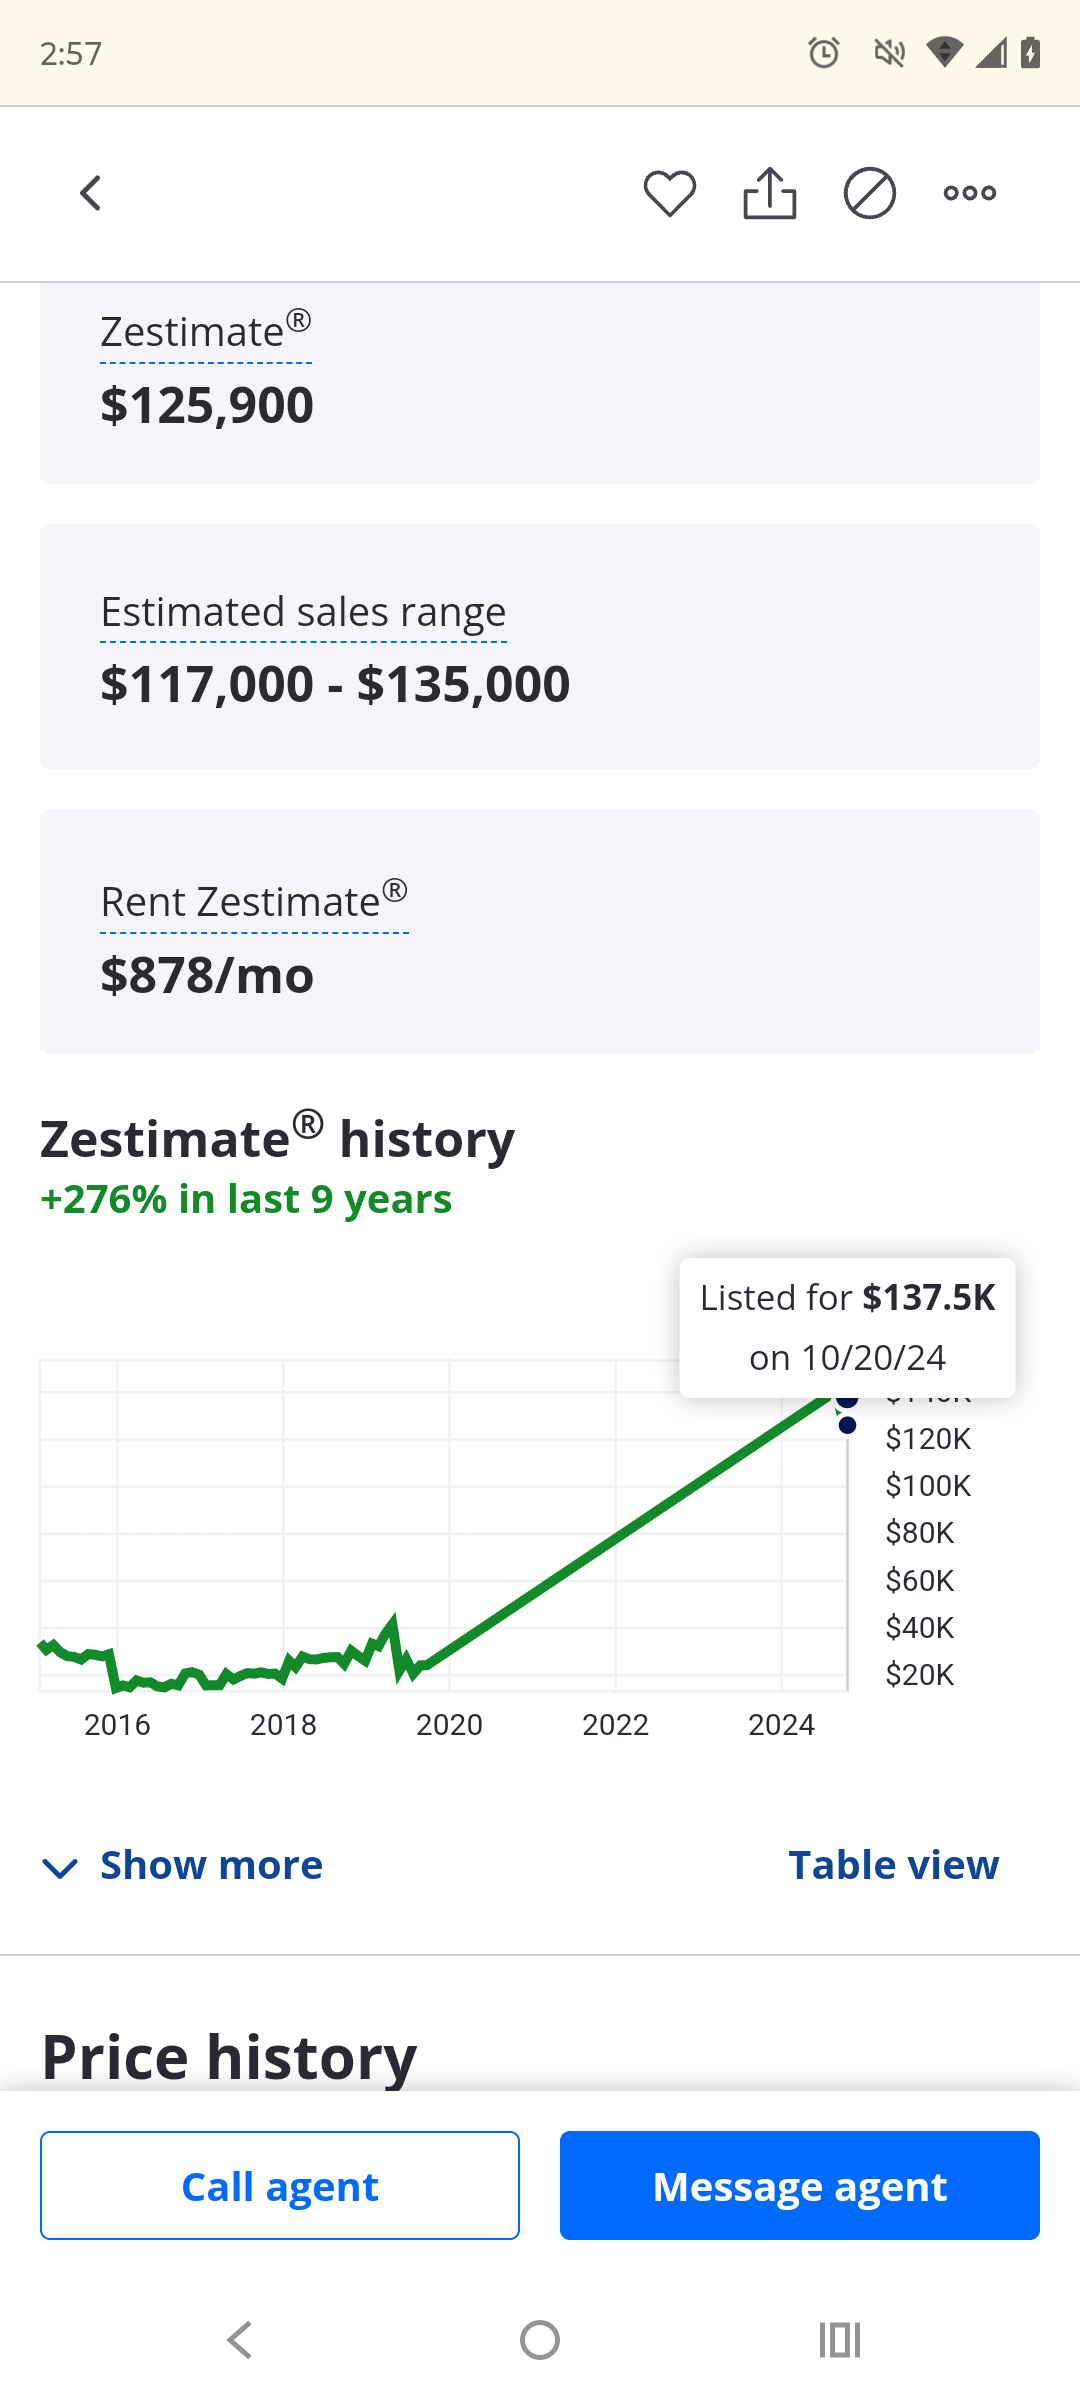Tap Estimated sales range label
This screenshot has width=1080, height=2400.
(303, 612)
